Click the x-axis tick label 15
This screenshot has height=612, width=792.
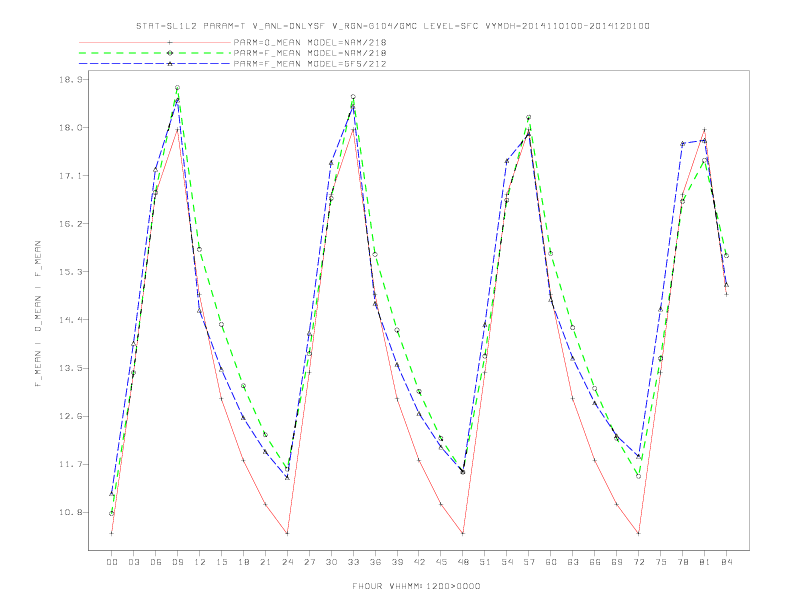pos(221,562)
